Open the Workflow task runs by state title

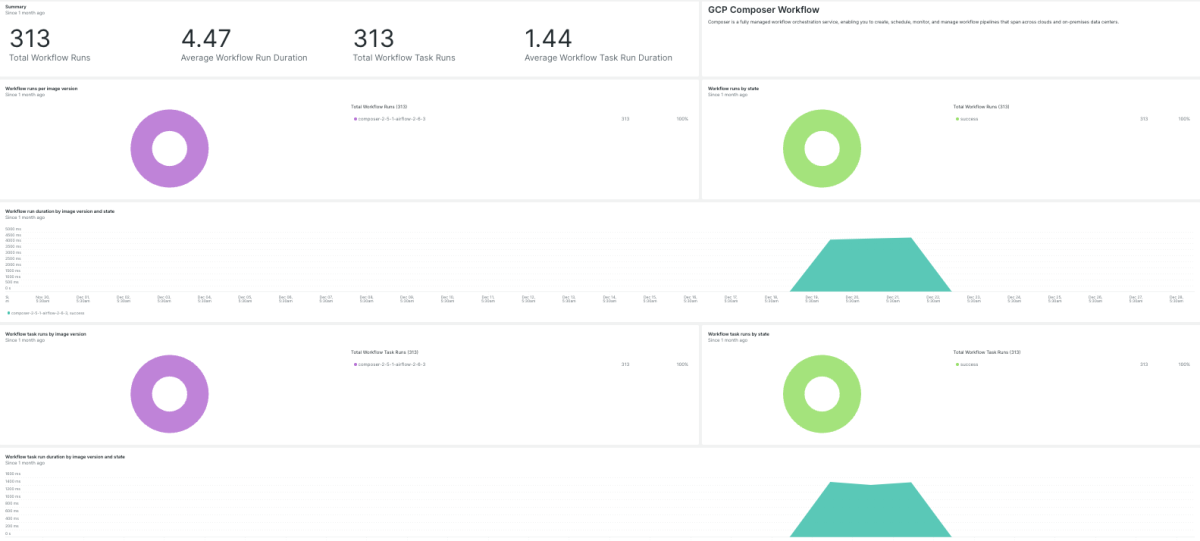[738, 333]
